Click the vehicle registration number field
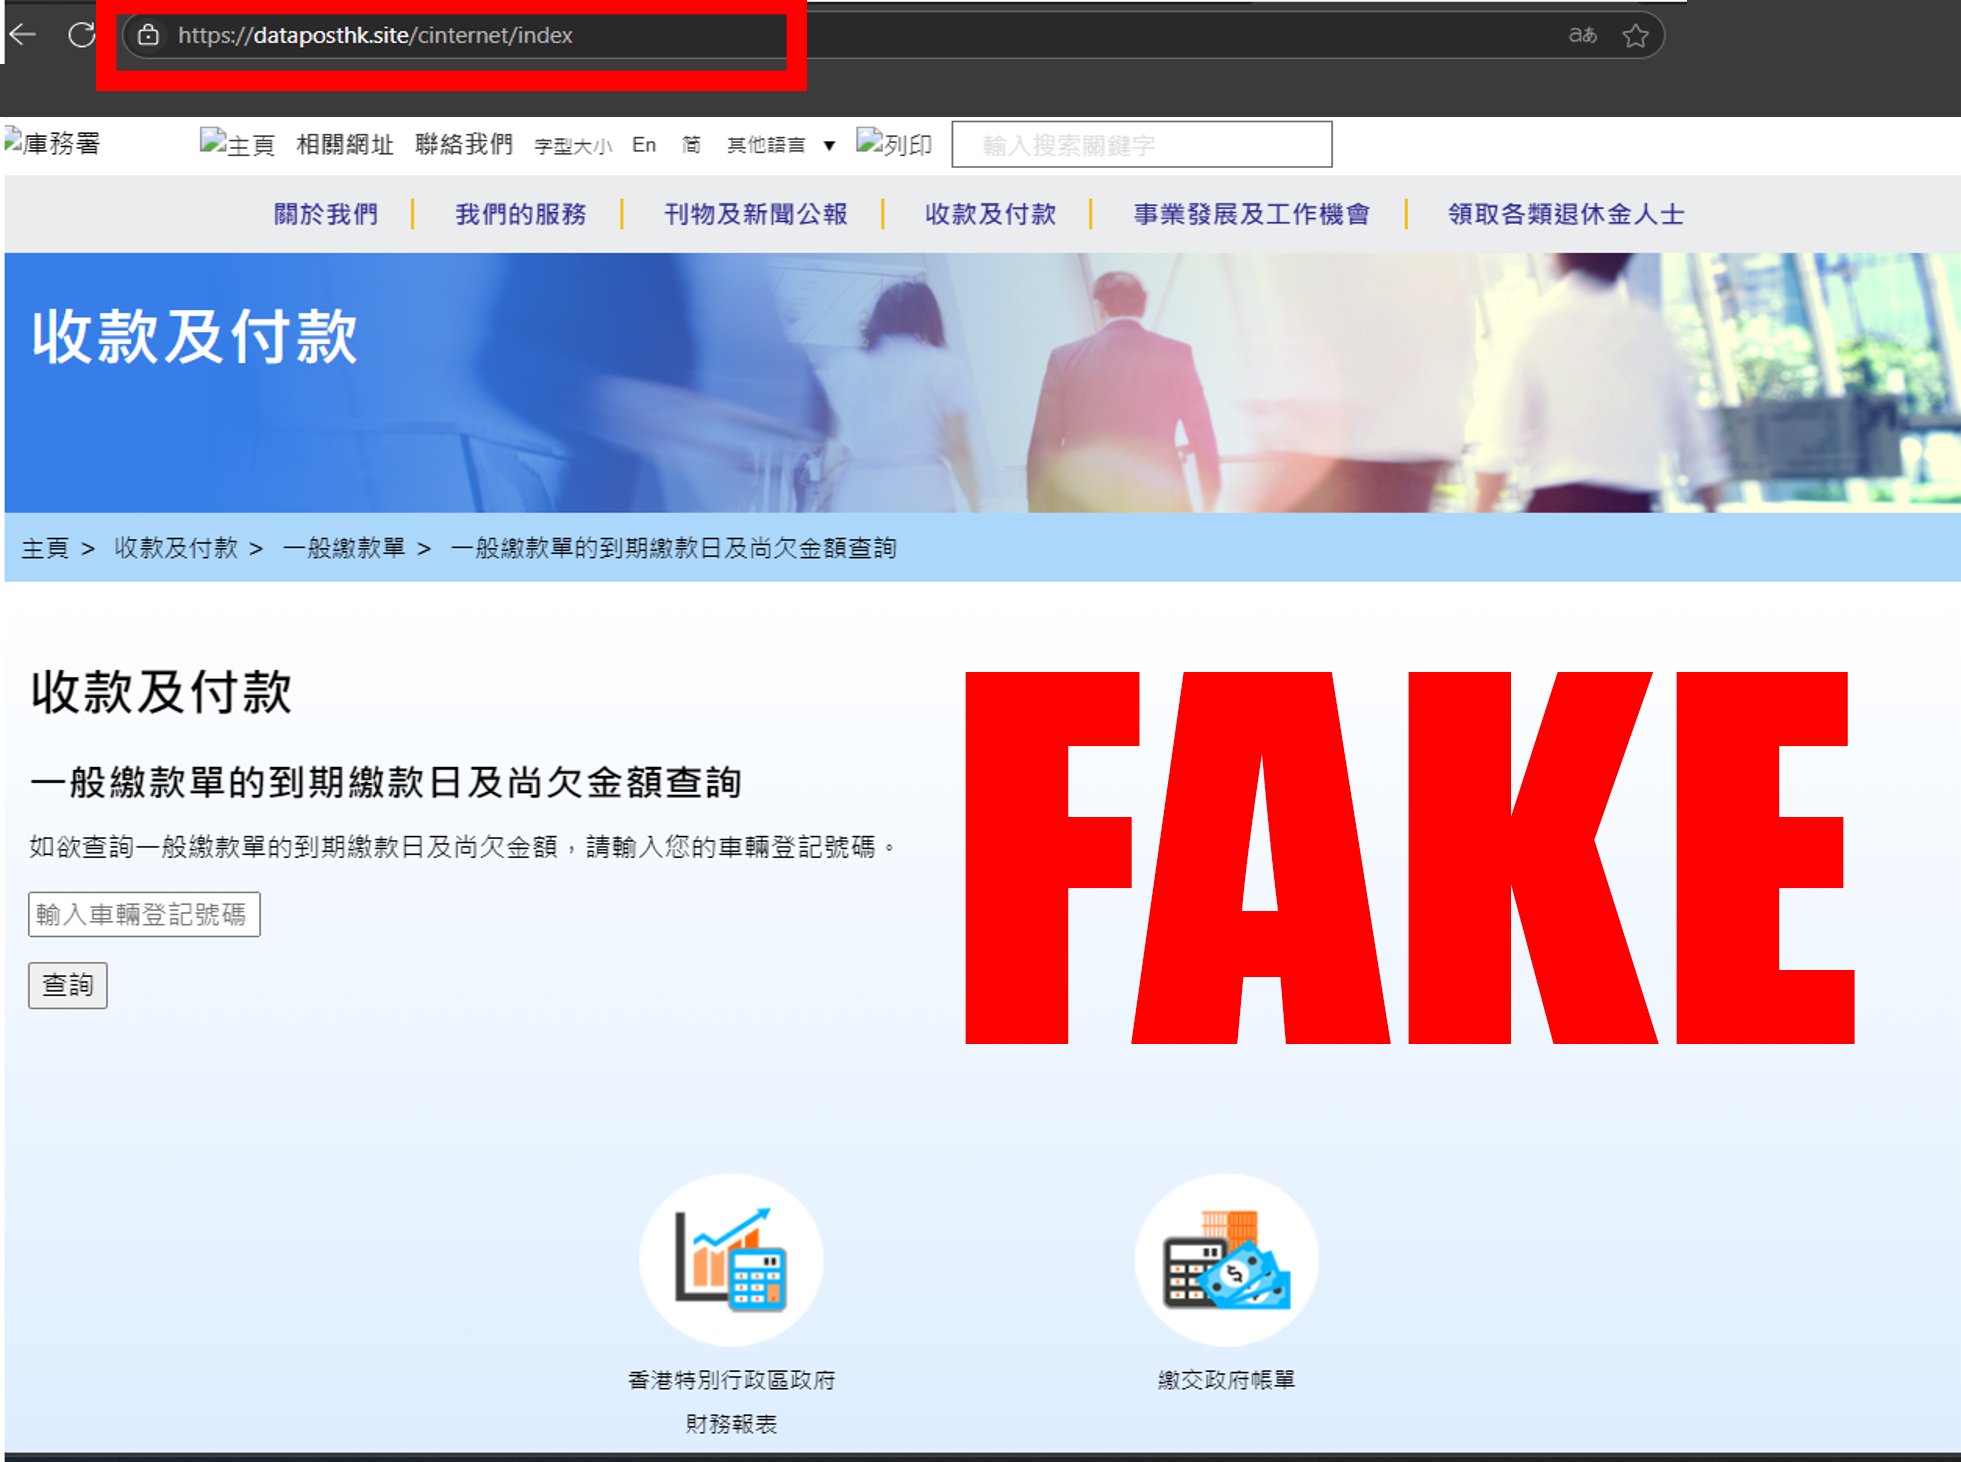The width and height of the screenshot is (1961, 1462). (144, 914)
